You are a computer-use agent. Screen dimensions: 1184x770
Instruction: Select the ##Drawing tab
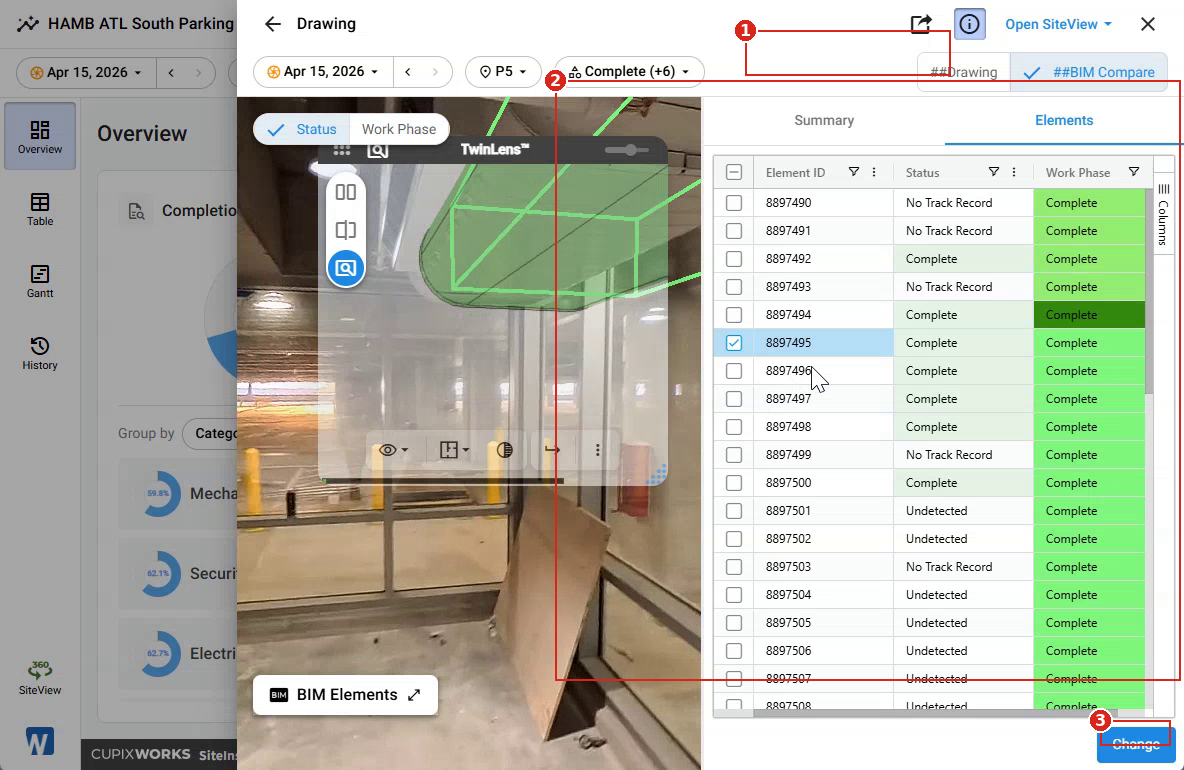[x=964, y=72]
